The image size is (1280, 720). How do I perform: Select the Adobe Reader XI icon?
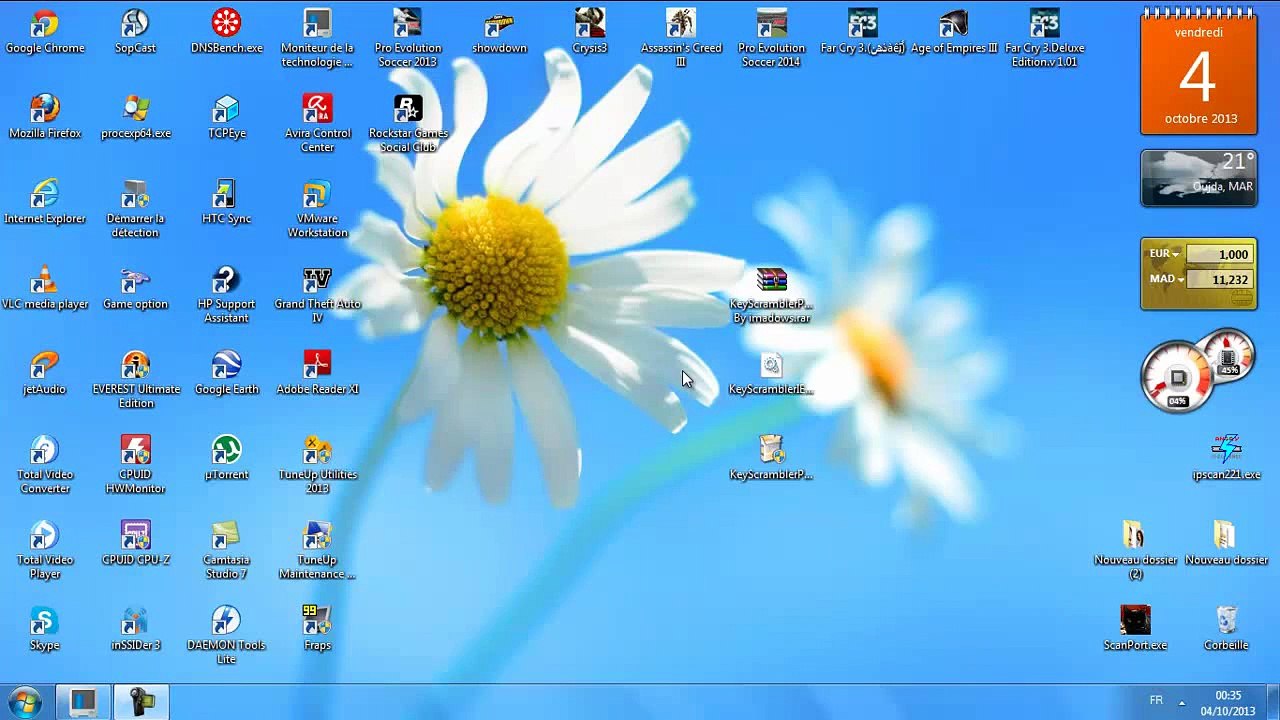317,372
